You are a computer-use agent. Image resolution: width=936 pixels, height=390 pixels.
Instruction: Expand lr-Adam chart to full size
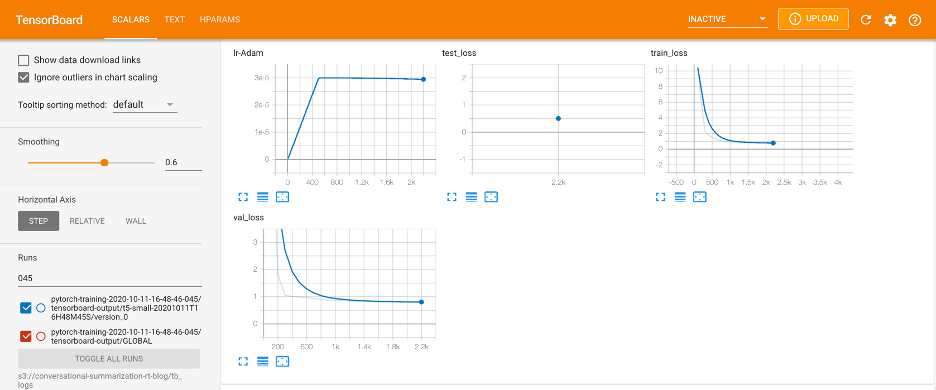pyautogui.click(x=243, y=196)
